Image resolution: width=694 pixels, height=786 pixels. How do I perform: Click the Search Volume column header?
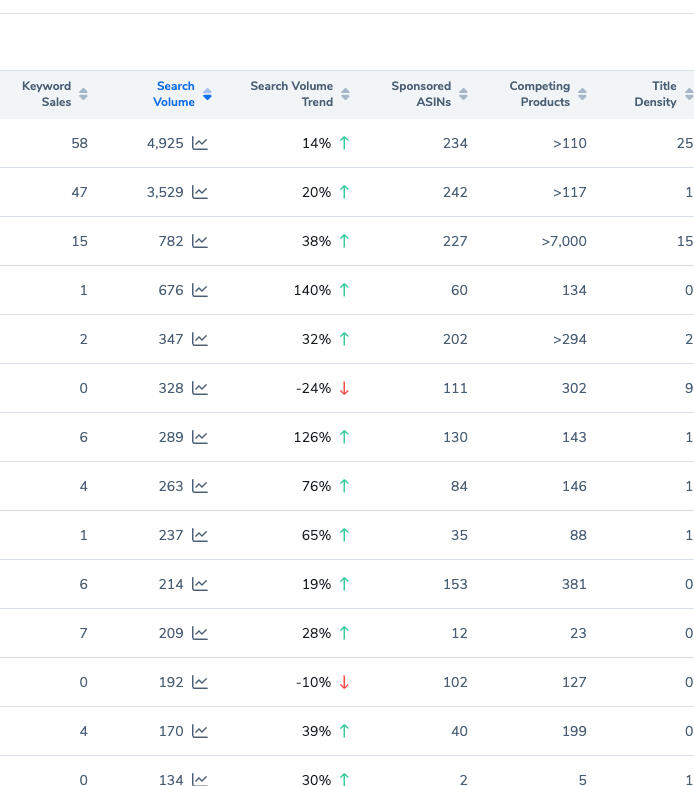pos(174,94)
